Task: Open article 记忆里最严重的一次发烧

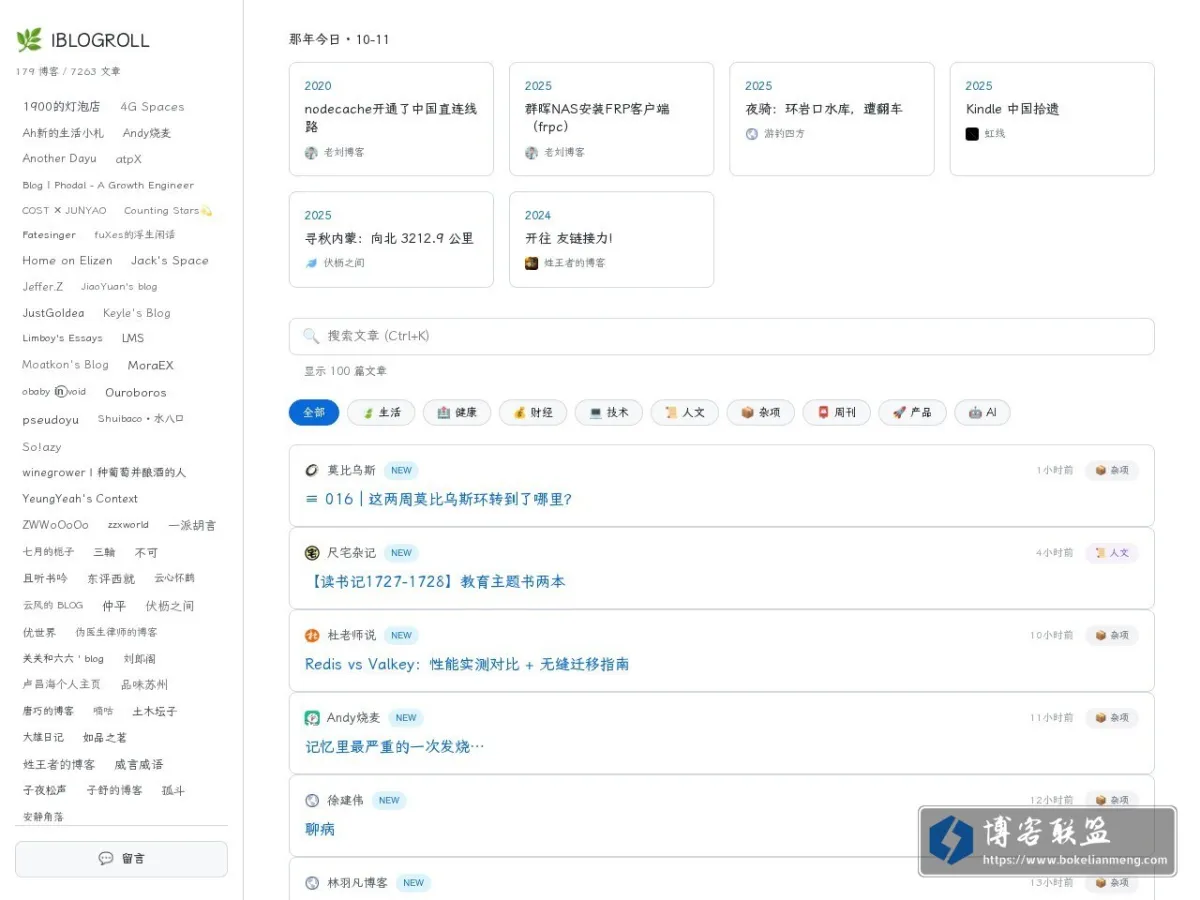Action: [395, 746]
